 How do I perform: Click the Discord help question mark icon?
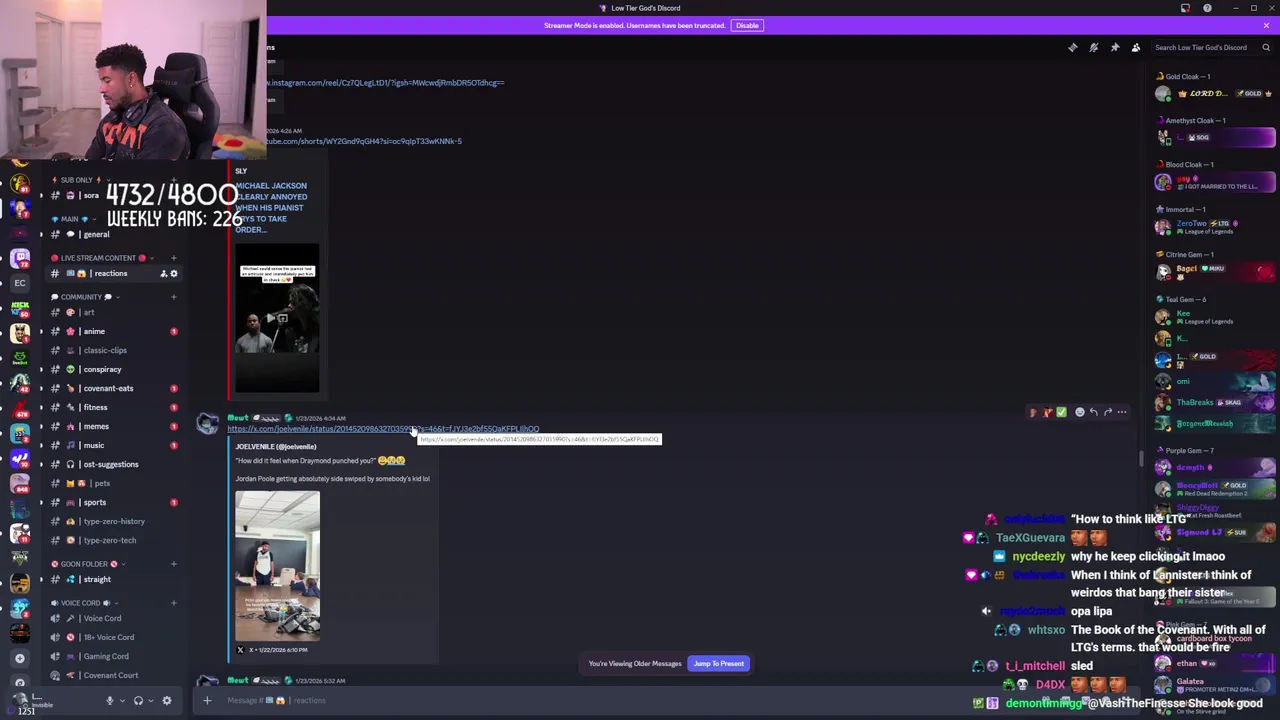pos(1207,8)
